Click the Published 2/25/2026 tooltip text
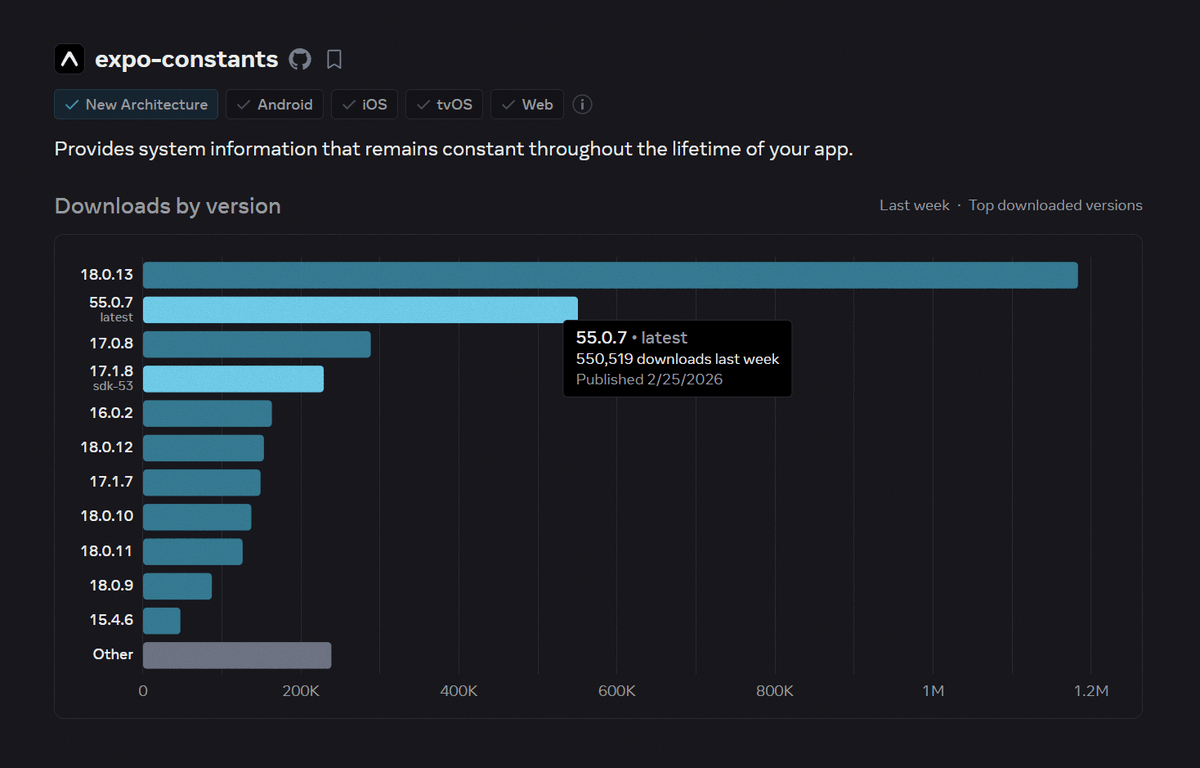 (649, 380)
